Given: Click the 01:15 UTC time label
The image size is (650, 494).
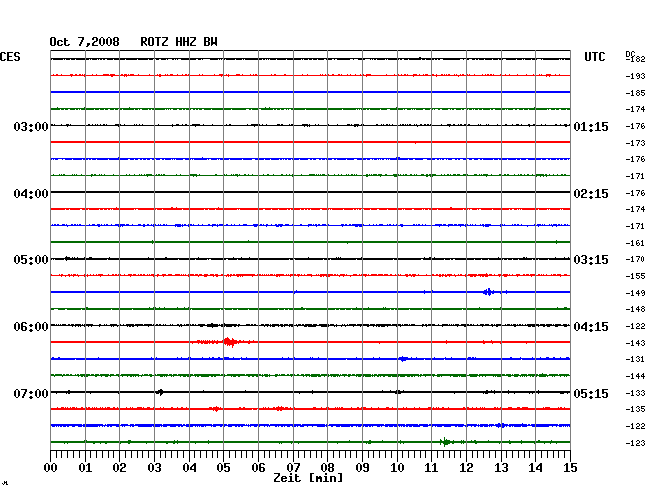Looking at the screenshot, I should tap(591, 126).
